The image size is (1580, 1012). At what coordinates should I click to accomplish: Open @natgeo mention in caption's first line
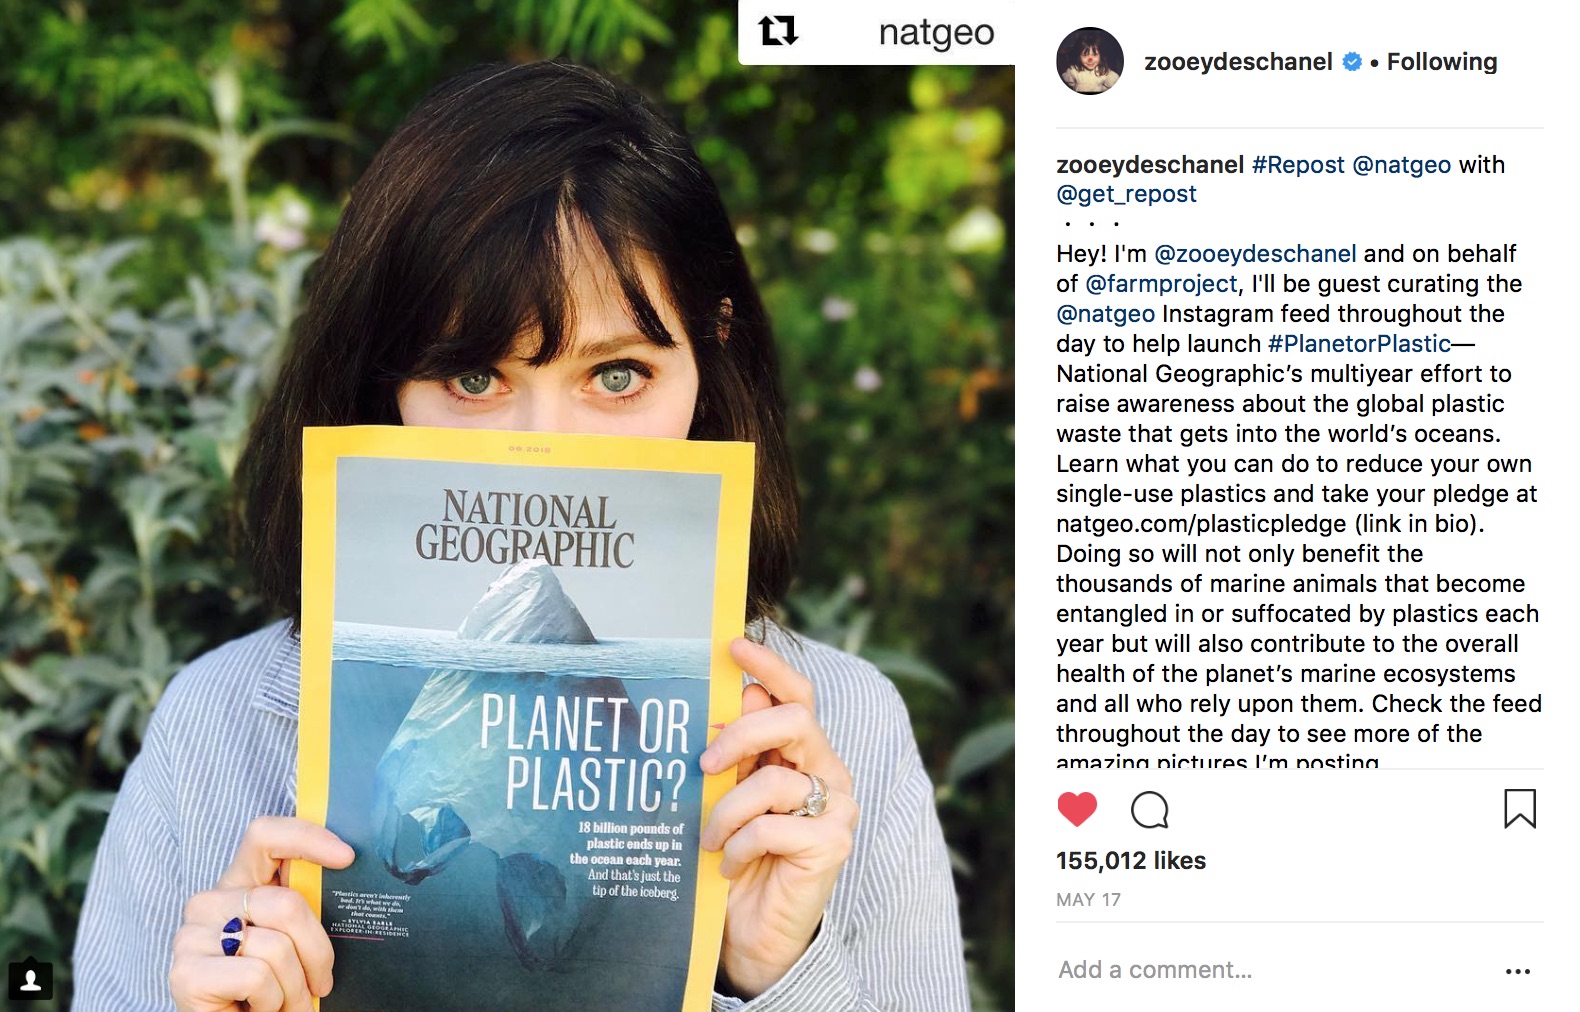pos(1401,165)
